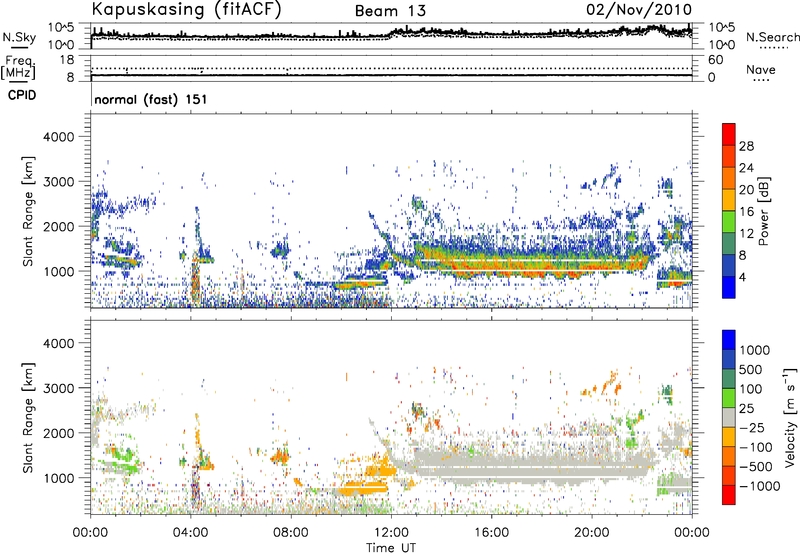This screenshot has width=800, height=554.
Task: Click the '60' Nave axis tick
Action: [x=716, y=60]
